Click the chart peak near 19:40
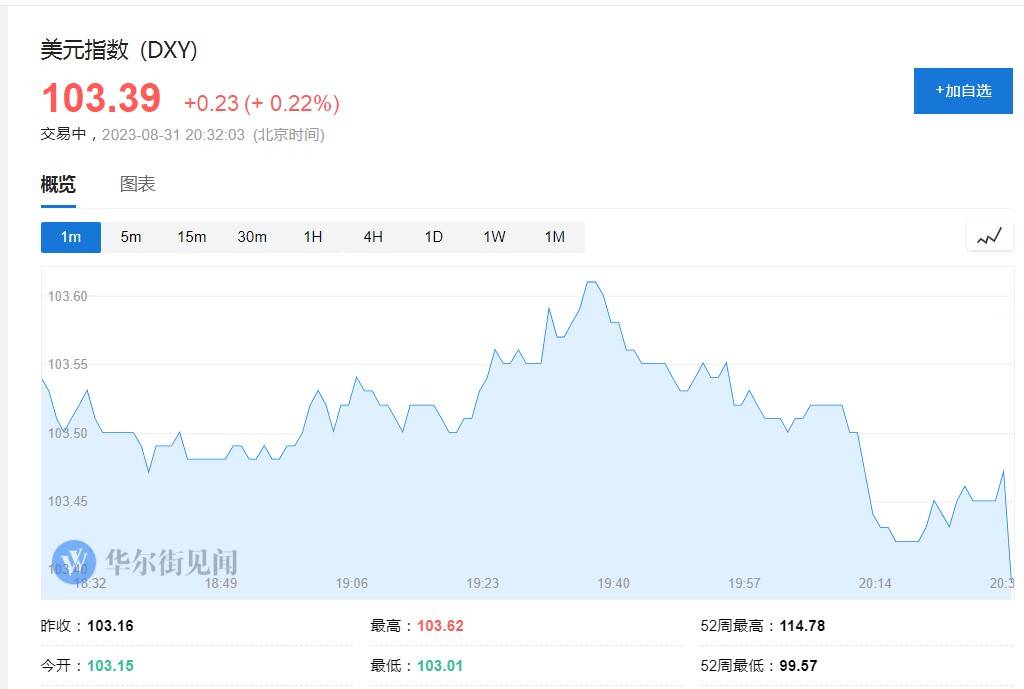 pos(591,283)
